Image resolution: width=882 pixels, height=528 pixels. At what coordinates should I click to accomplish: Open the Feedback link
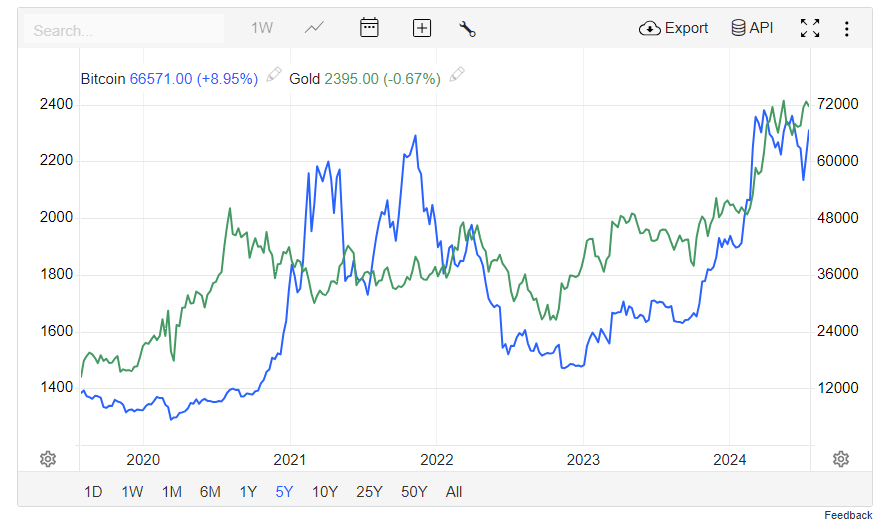pos(848,515)
